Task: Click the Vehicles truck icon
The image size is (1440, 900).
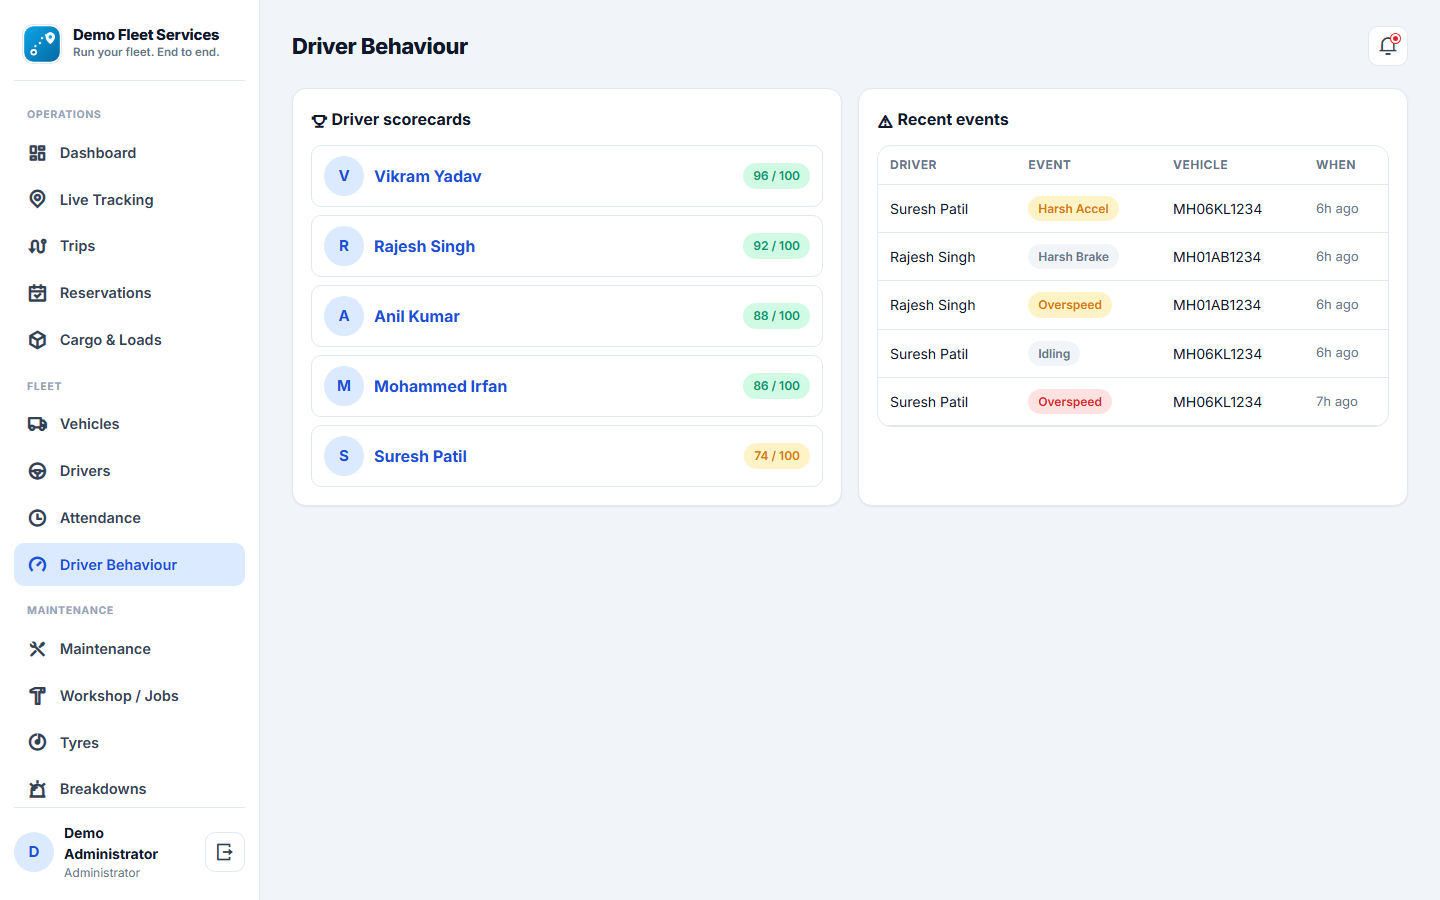Action: point(38,424)
